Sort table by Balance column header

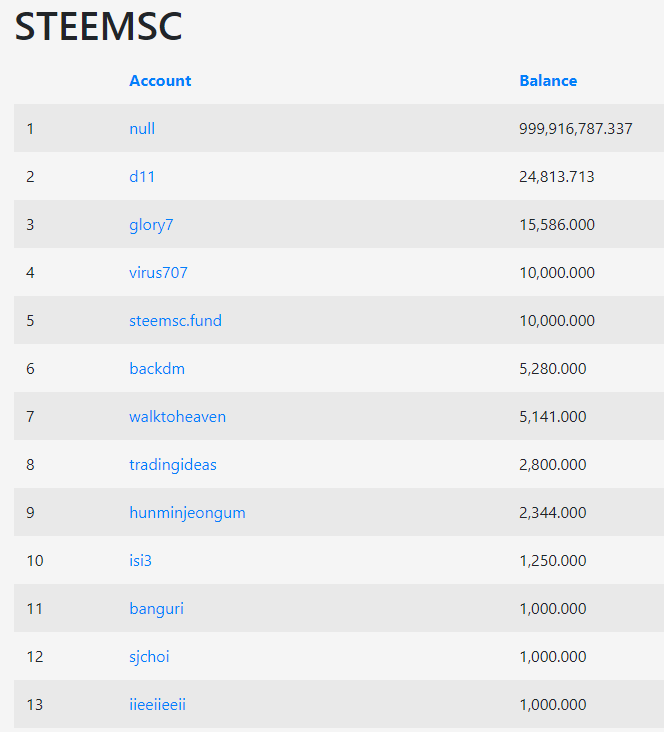[548, 81]
